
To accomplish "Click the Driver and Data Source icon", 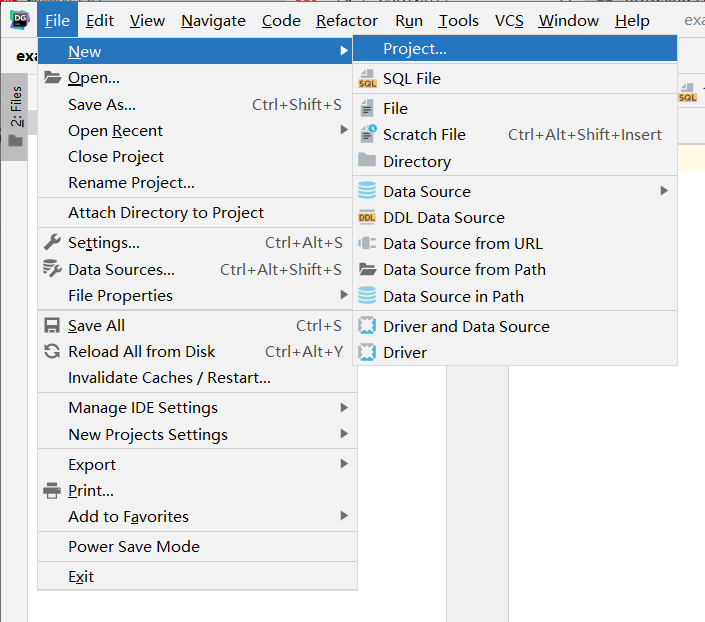I will point(367,326).
